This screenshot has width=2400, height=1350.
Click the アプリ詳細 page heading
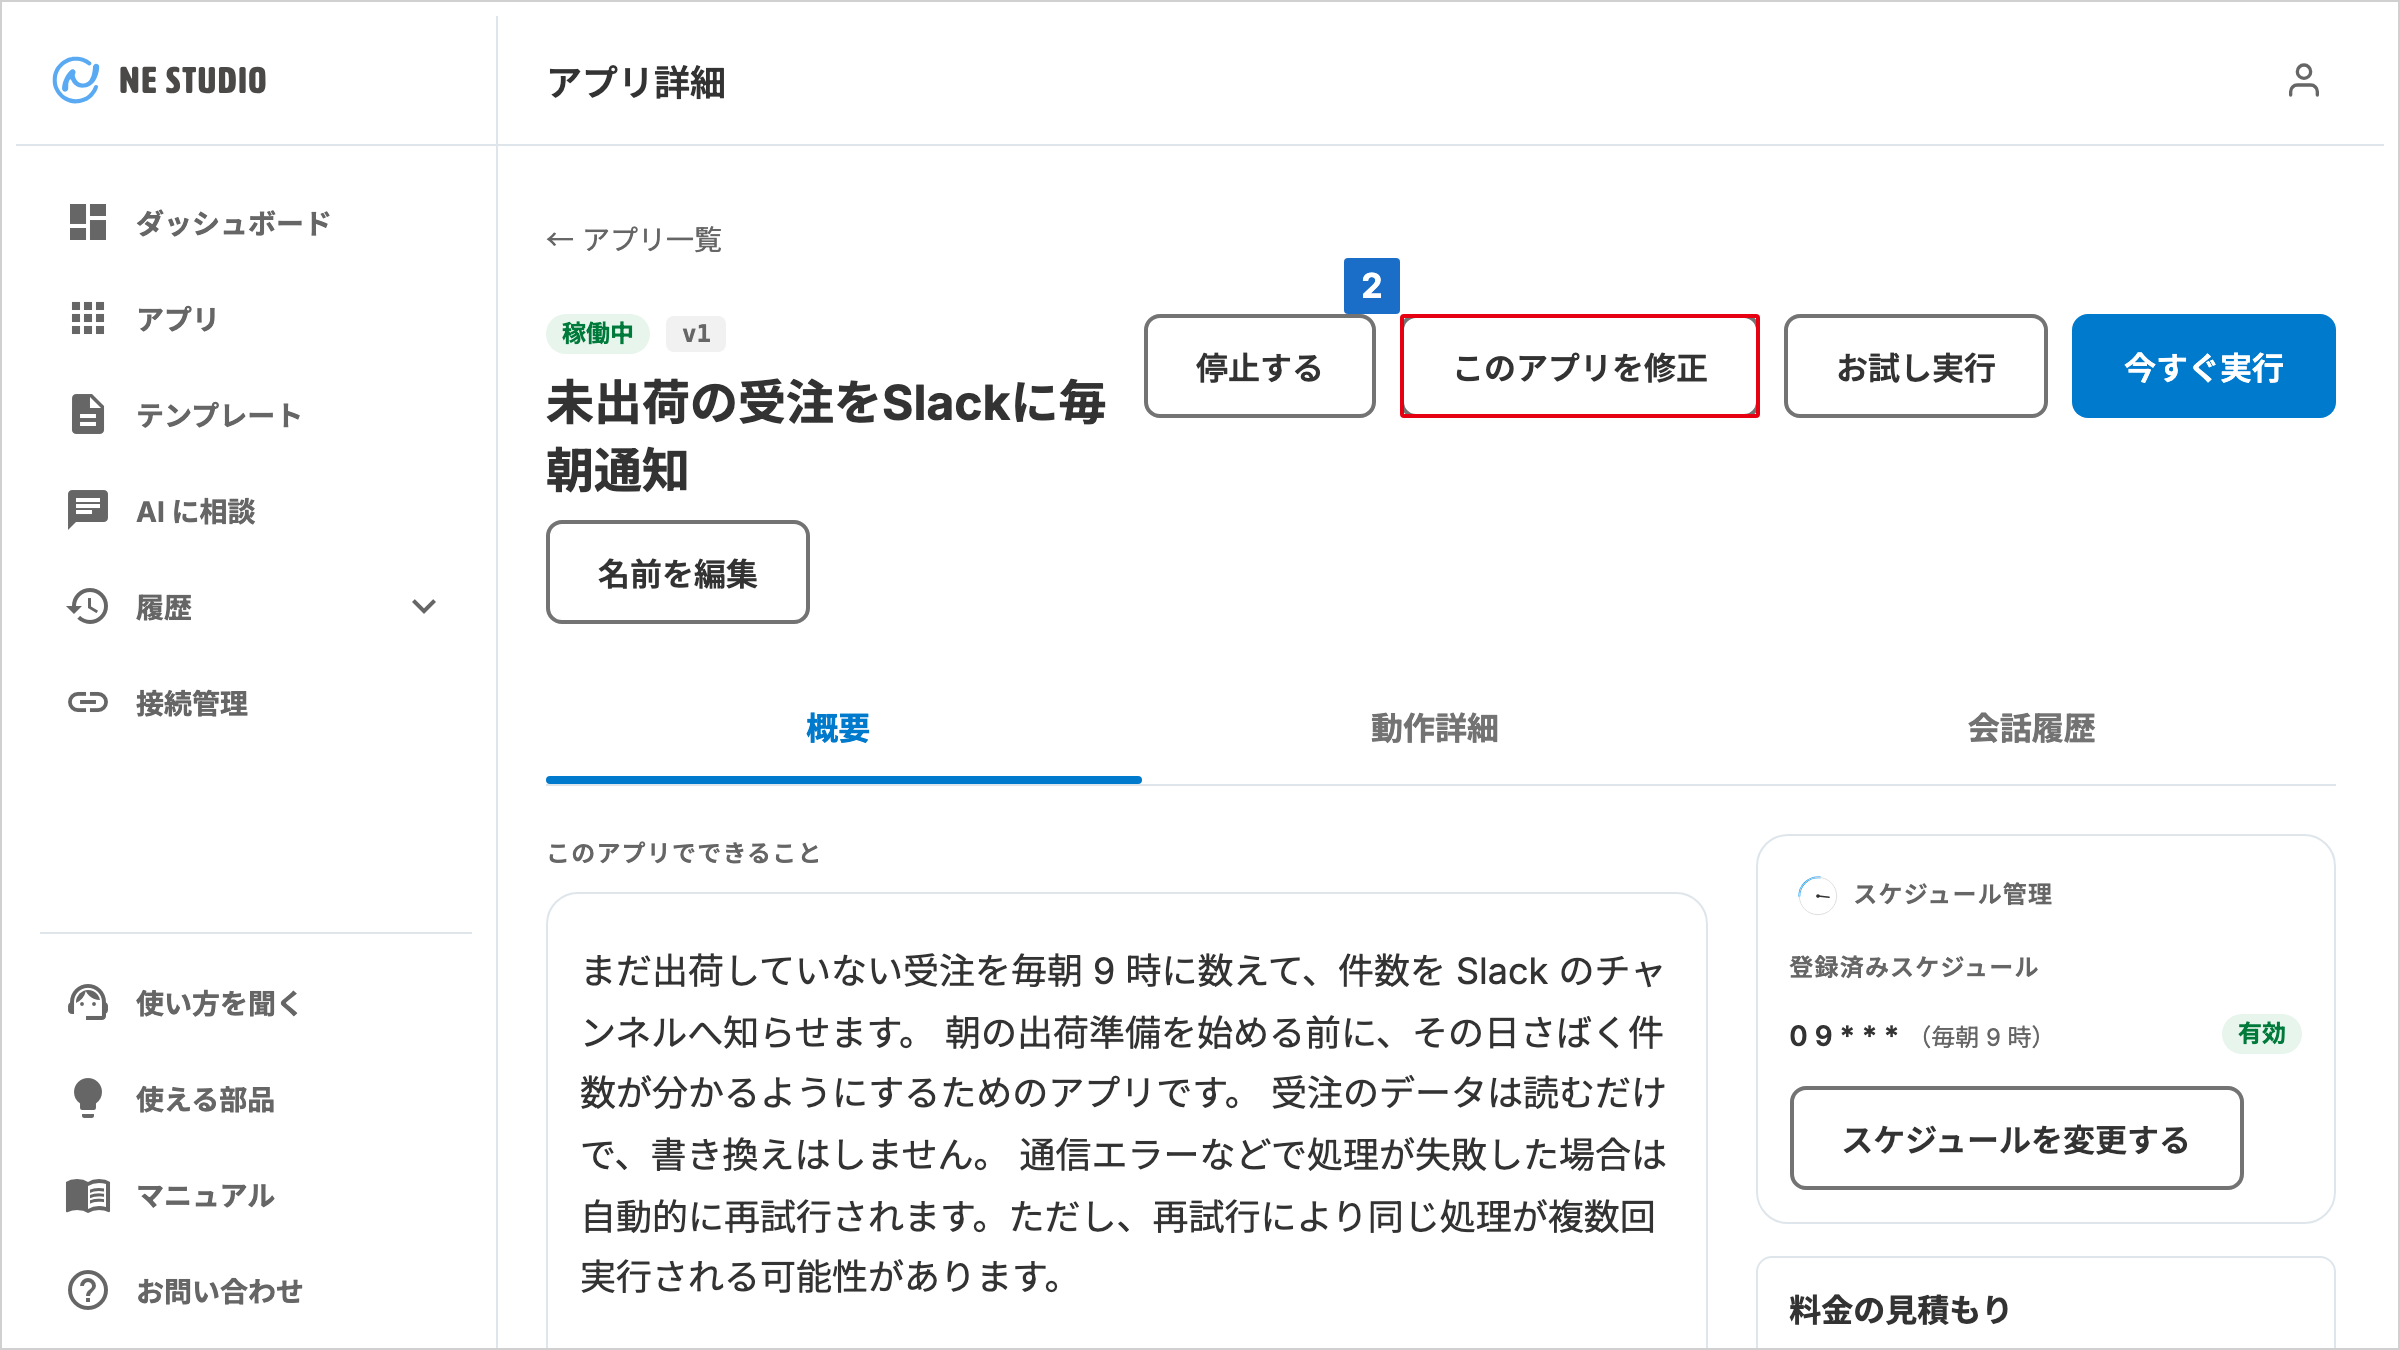636,82
